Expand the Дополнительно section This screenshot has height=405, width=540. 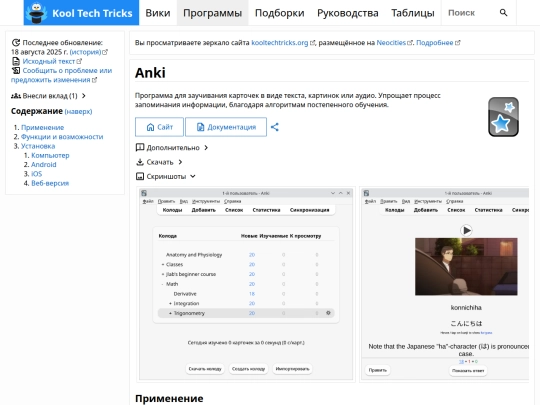(172, 147)
